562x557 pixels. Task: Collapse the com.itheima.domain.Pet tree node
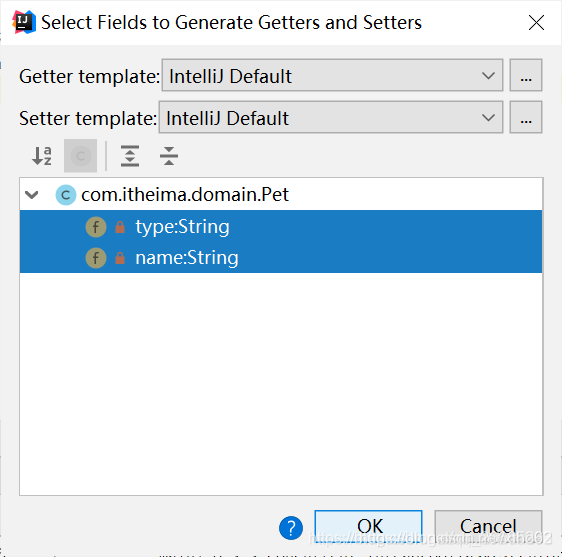(x=32, y=195)
